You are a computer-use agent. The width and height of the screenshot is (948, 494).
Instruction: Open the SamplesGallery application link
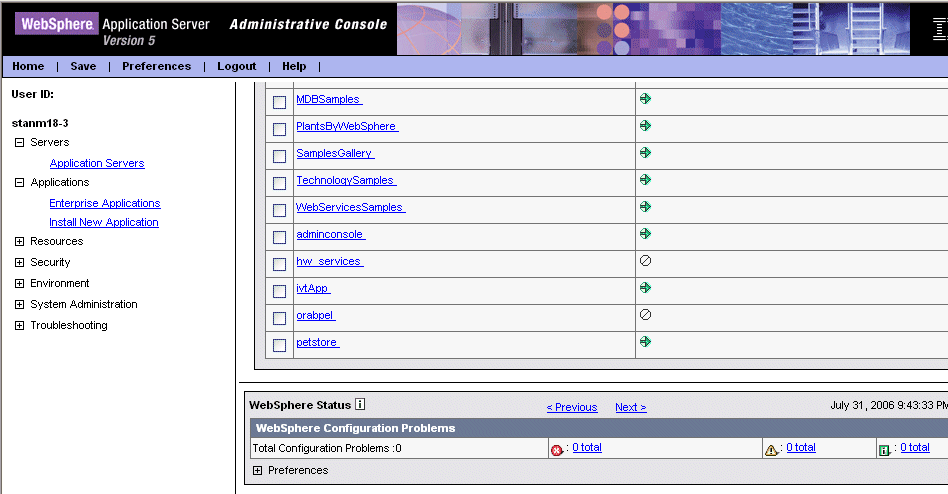(x=336, y=153)
